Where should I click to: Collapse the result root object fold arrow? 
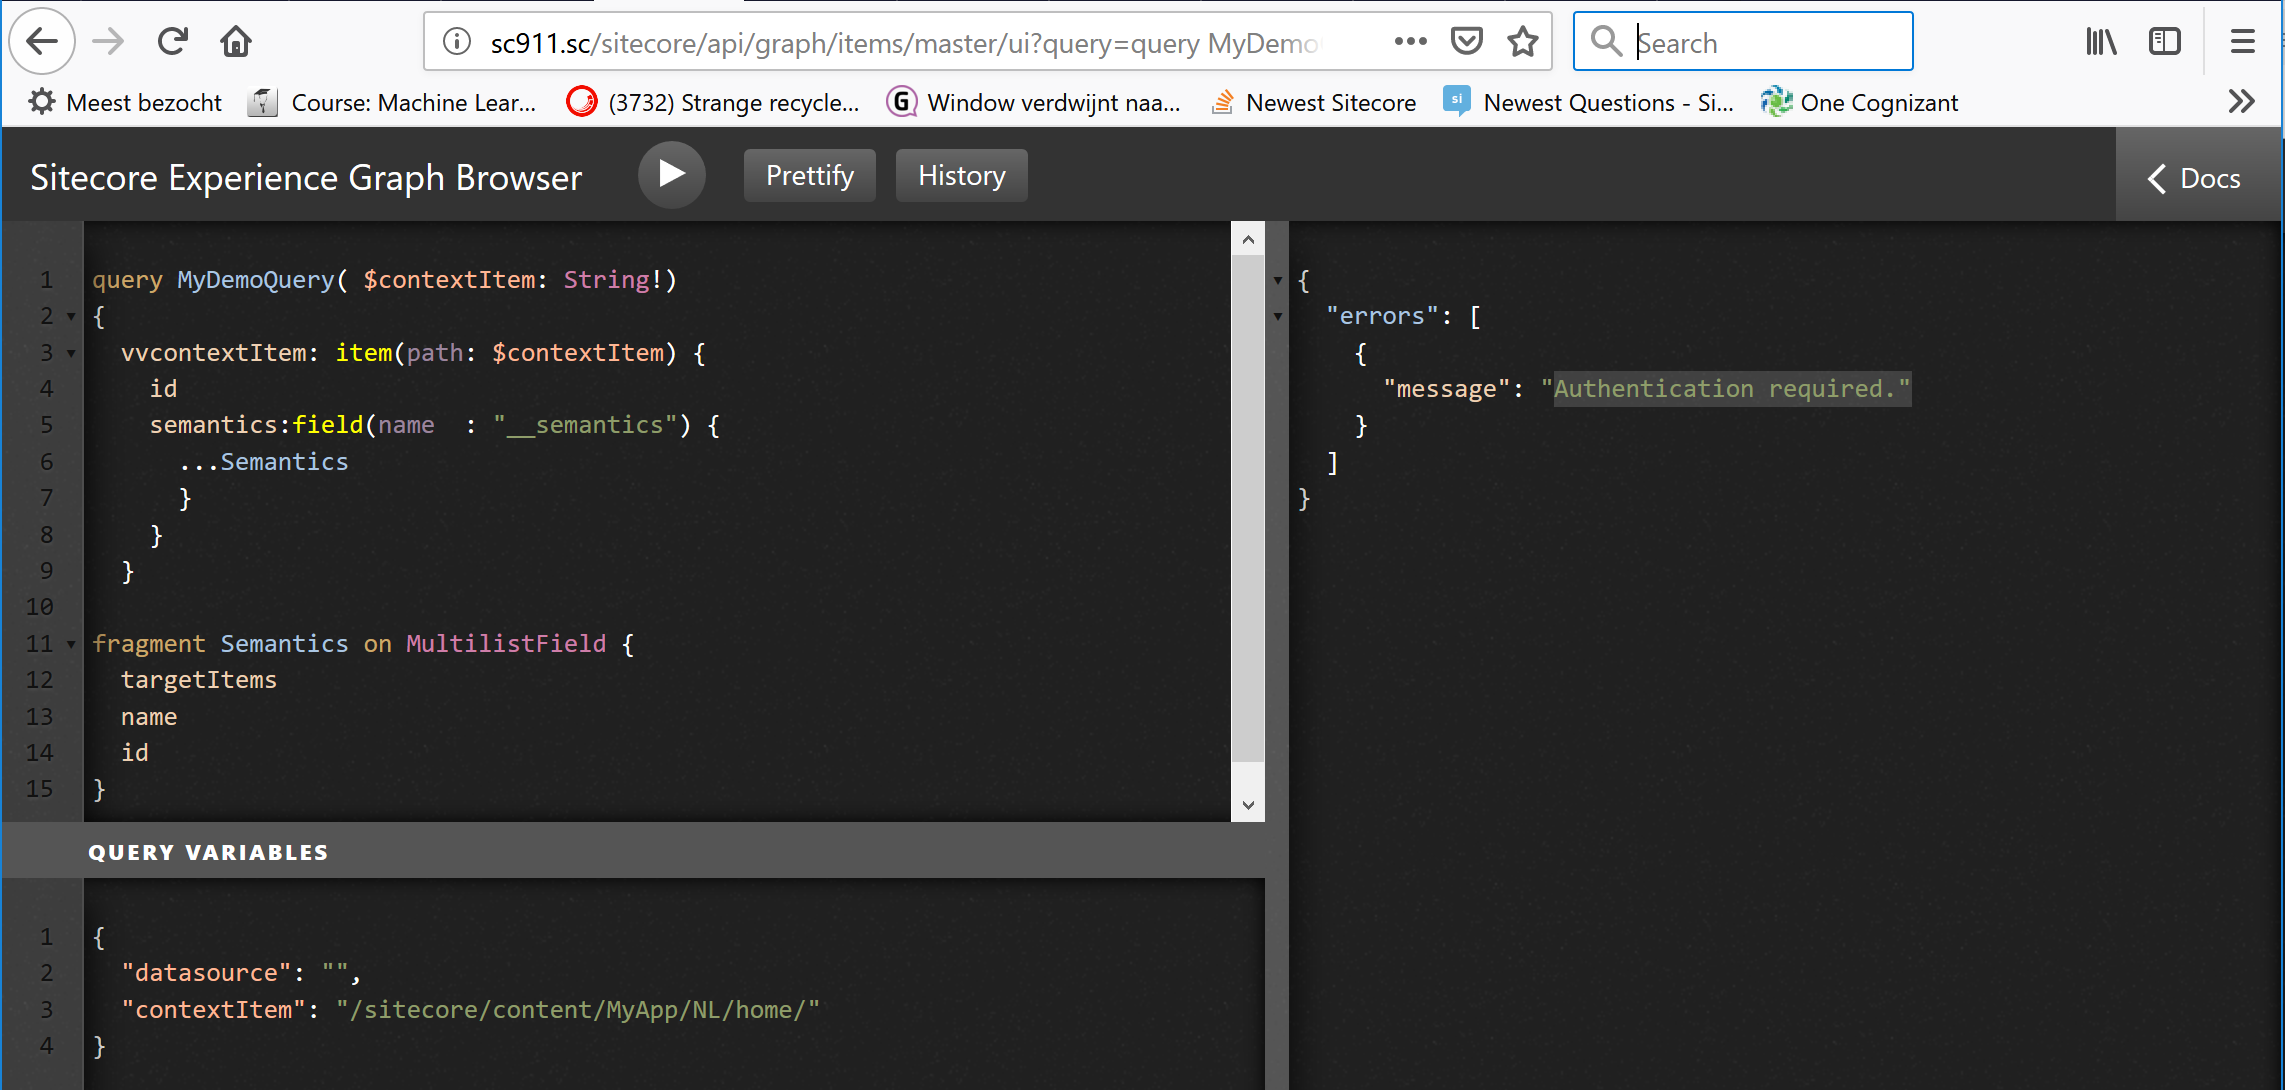point(1277,281)
